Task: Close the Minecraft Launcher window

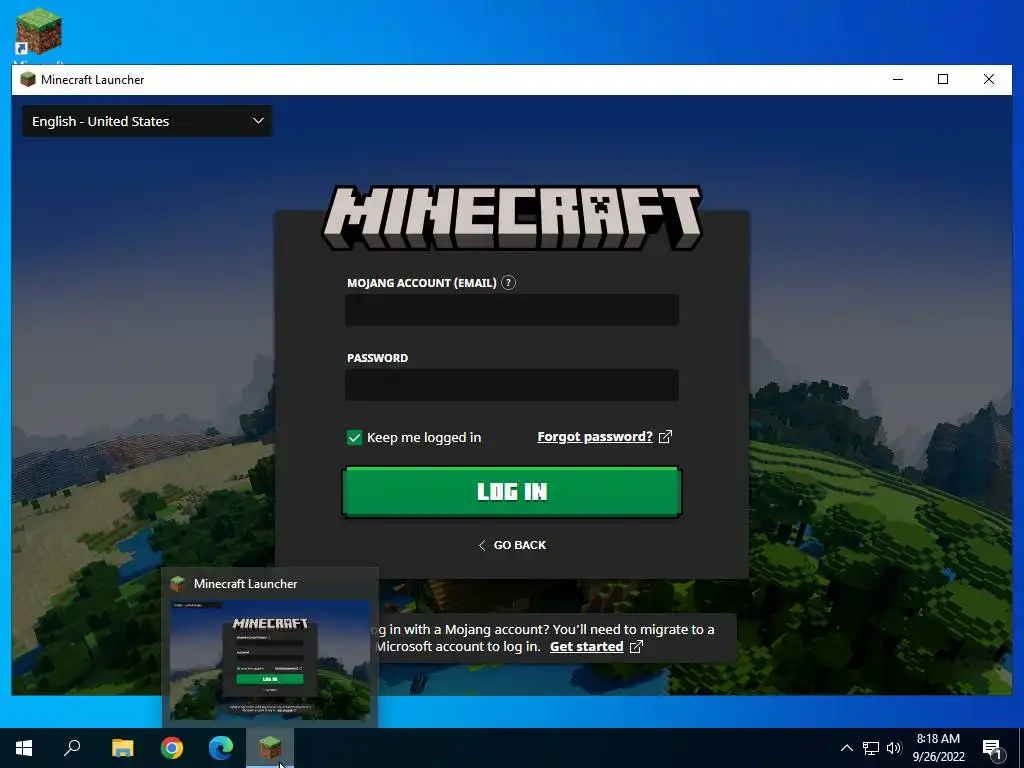Action: pos(989,80)
